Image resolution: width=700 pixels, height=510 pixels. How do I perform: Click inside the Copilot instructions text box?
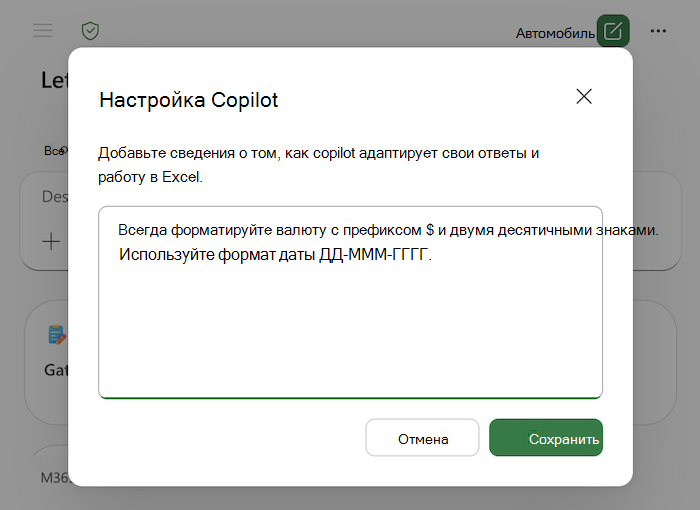tap(350, 302)
